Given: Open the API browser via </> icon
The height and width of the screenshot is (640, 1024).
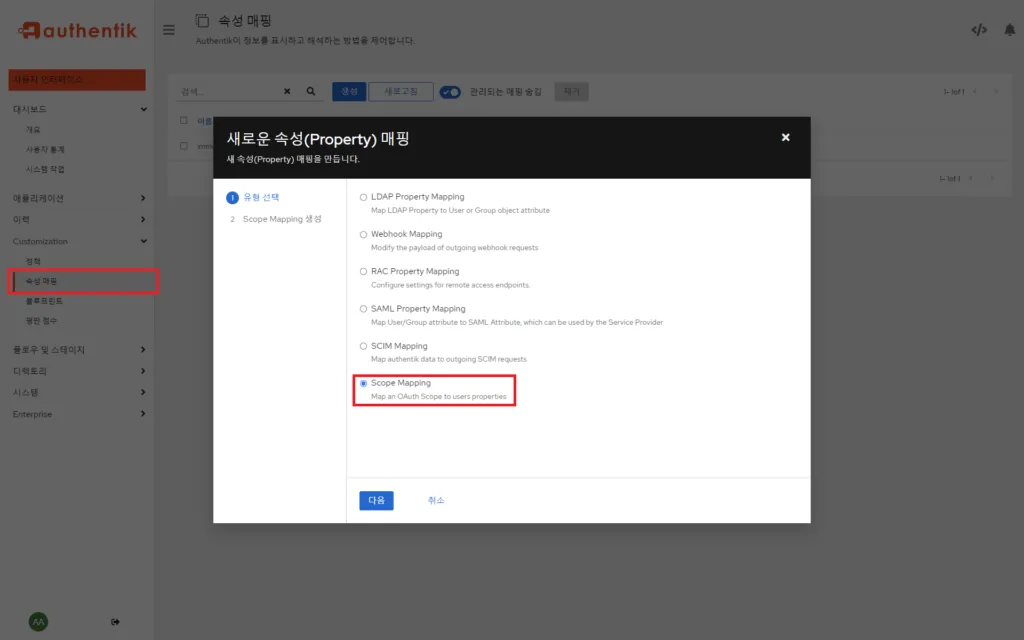Looking at the screenshot, I should coord(979,29).
